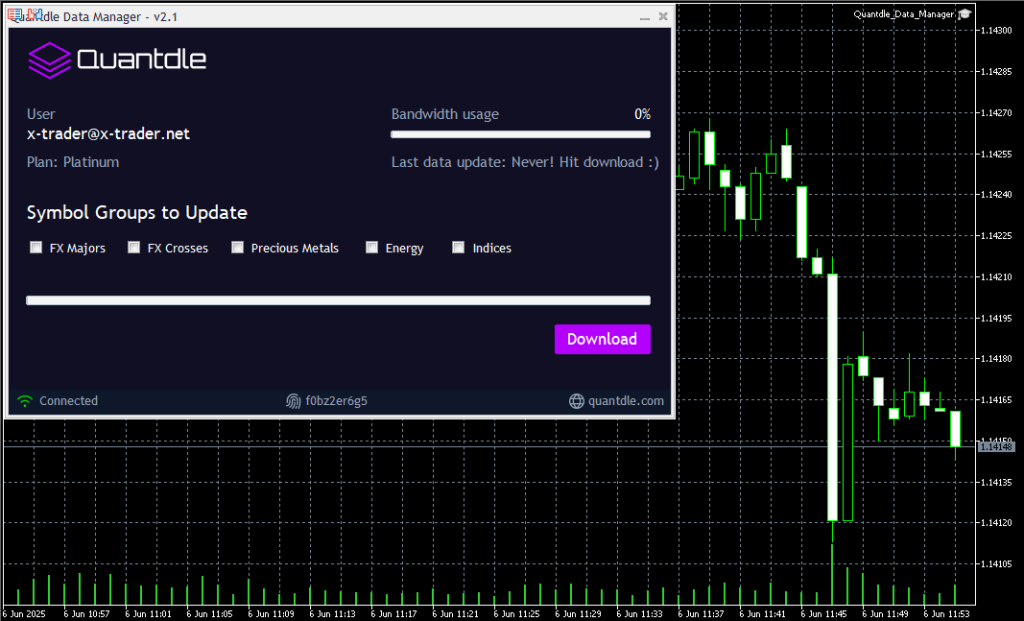Click the download progress bar above Download
The image size is (1024, 621).
[338, 300]
